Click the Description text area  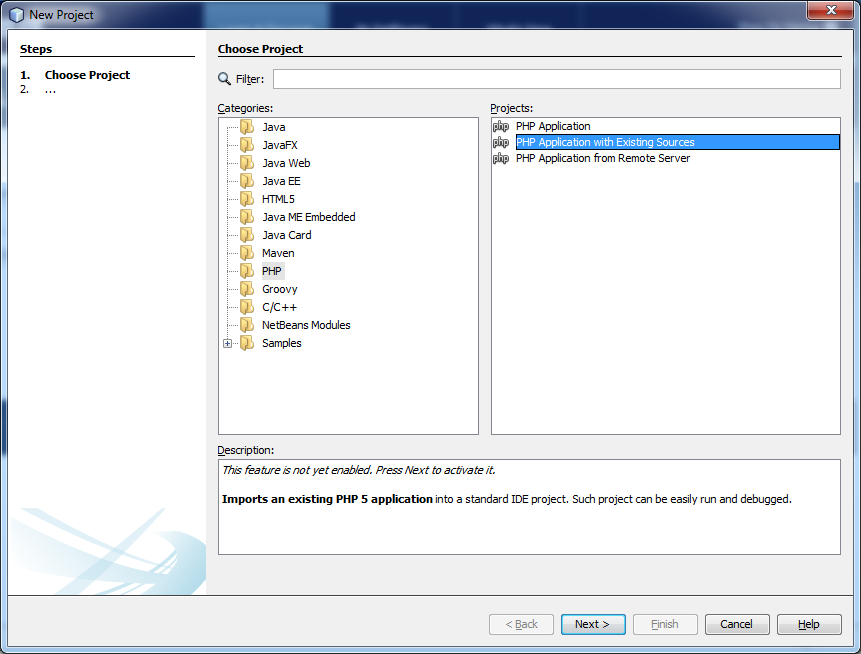click(529, 507)
